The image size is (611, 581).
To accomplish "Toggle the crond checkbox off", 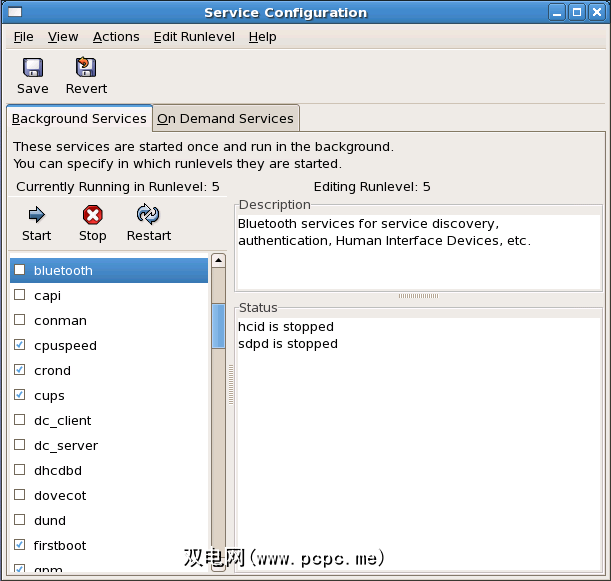I will (20, 370).
